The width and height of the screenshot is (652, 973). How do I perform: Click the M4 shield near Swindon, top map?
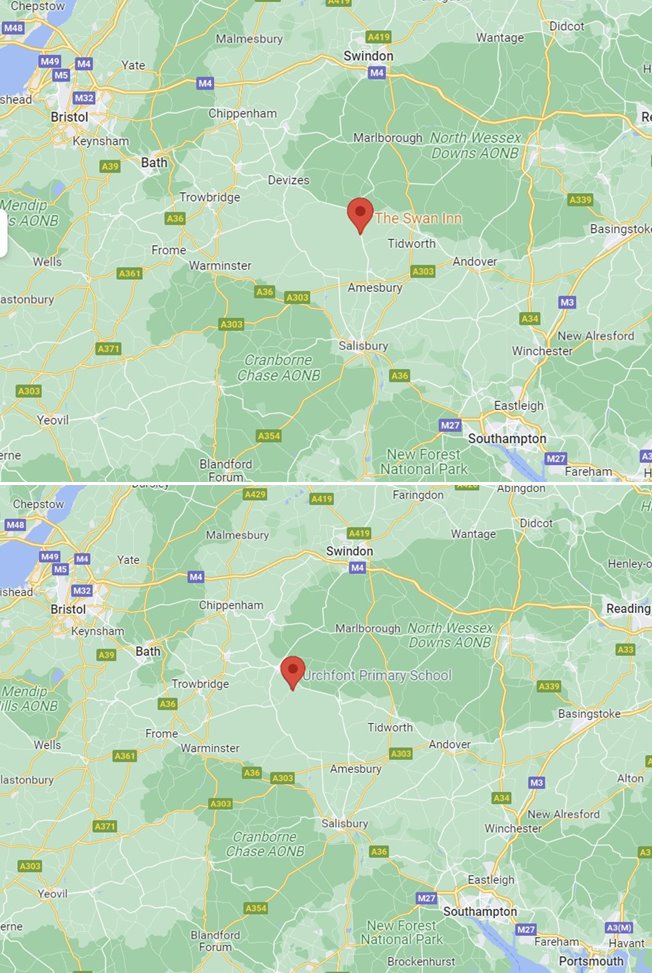(x=377, y=73)
